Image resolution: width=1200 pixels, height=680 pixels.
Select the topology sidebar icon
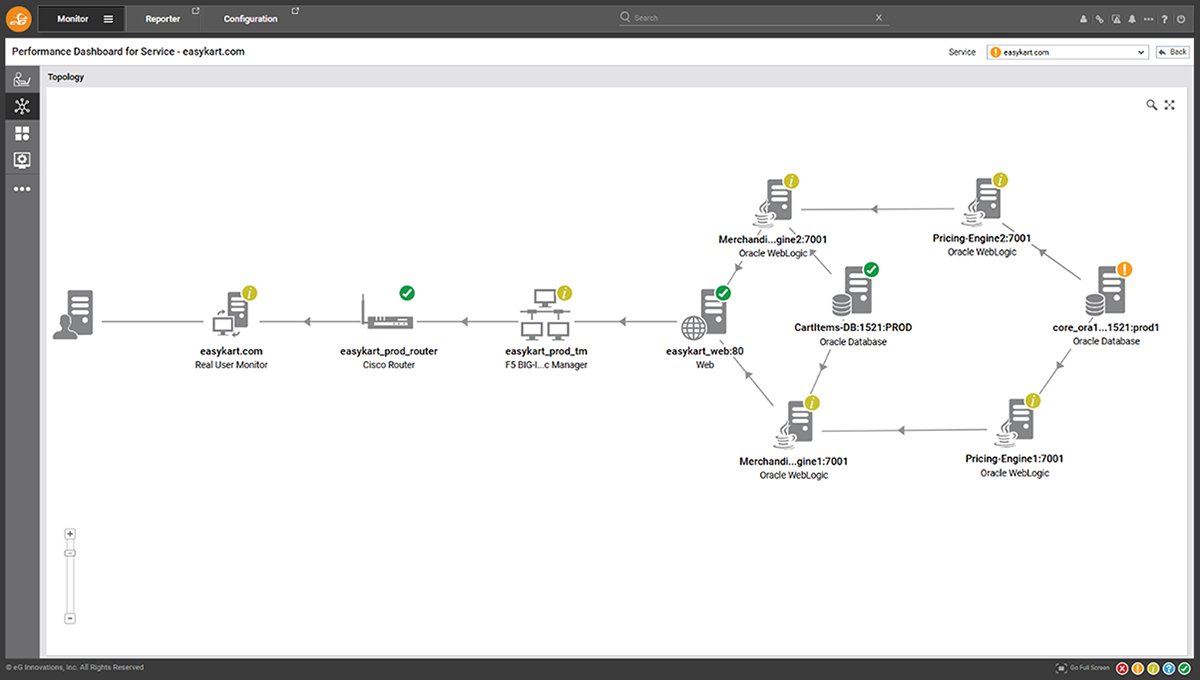[21, 107]
